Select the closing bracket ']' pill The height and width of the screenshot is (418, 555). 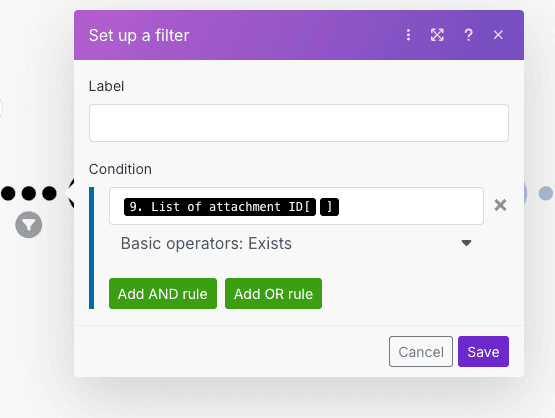(329, 207)
